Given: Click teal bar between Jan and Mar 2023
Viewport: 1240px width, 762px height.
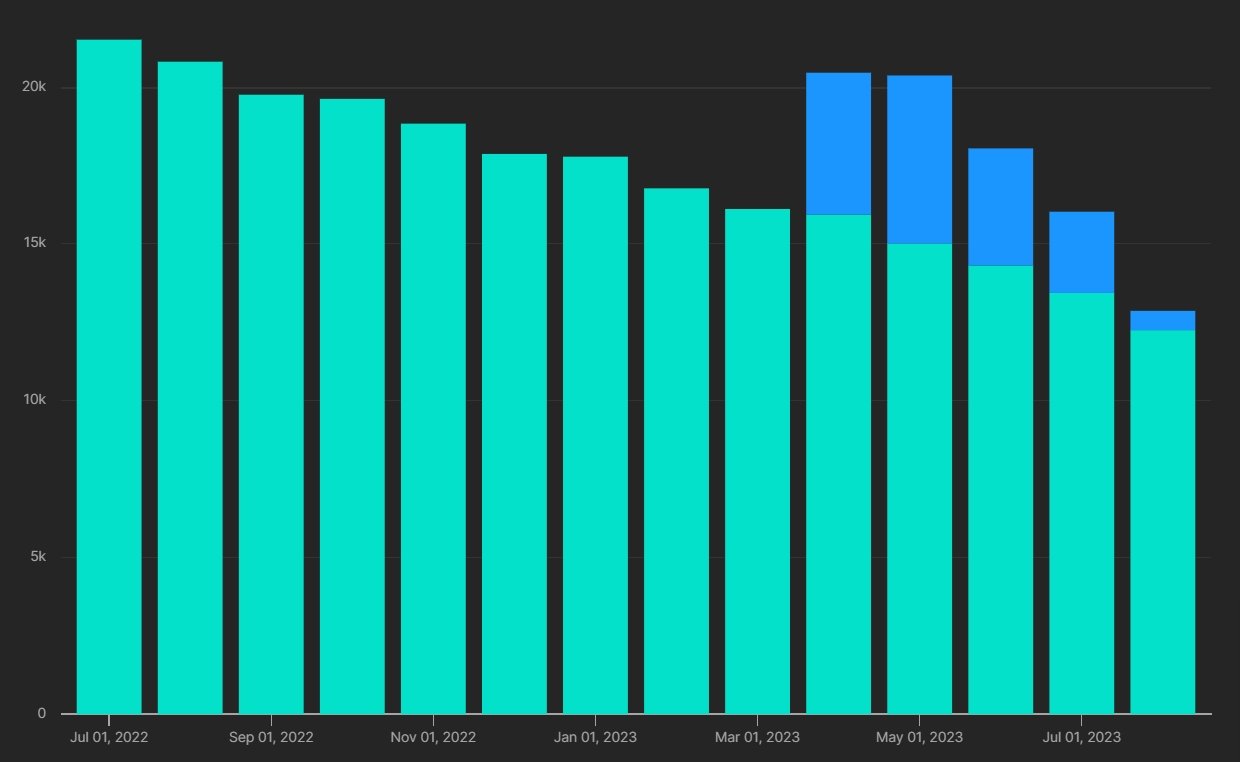Looking at the screenshot, I should pyautogui.click(x=676, y=450).
